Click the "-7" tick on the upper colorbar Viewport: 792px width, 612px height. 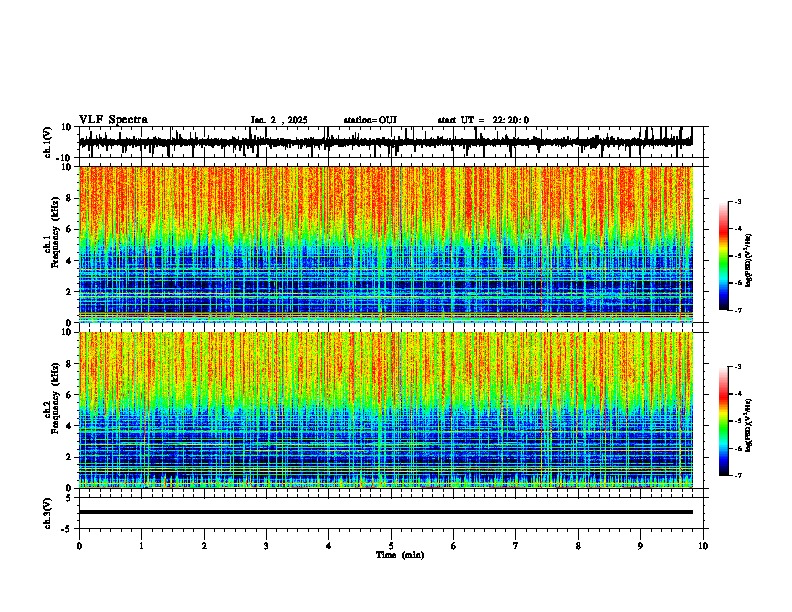pos(737,310)
